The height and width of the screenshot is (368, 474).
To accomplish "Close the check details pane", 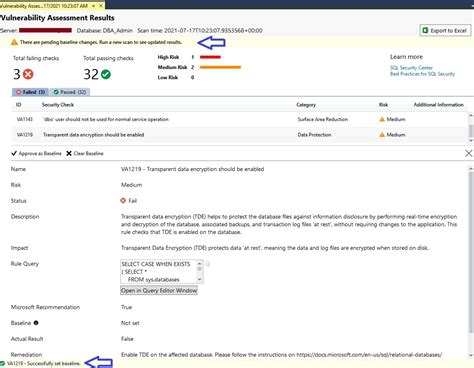I will pos(468,153).
